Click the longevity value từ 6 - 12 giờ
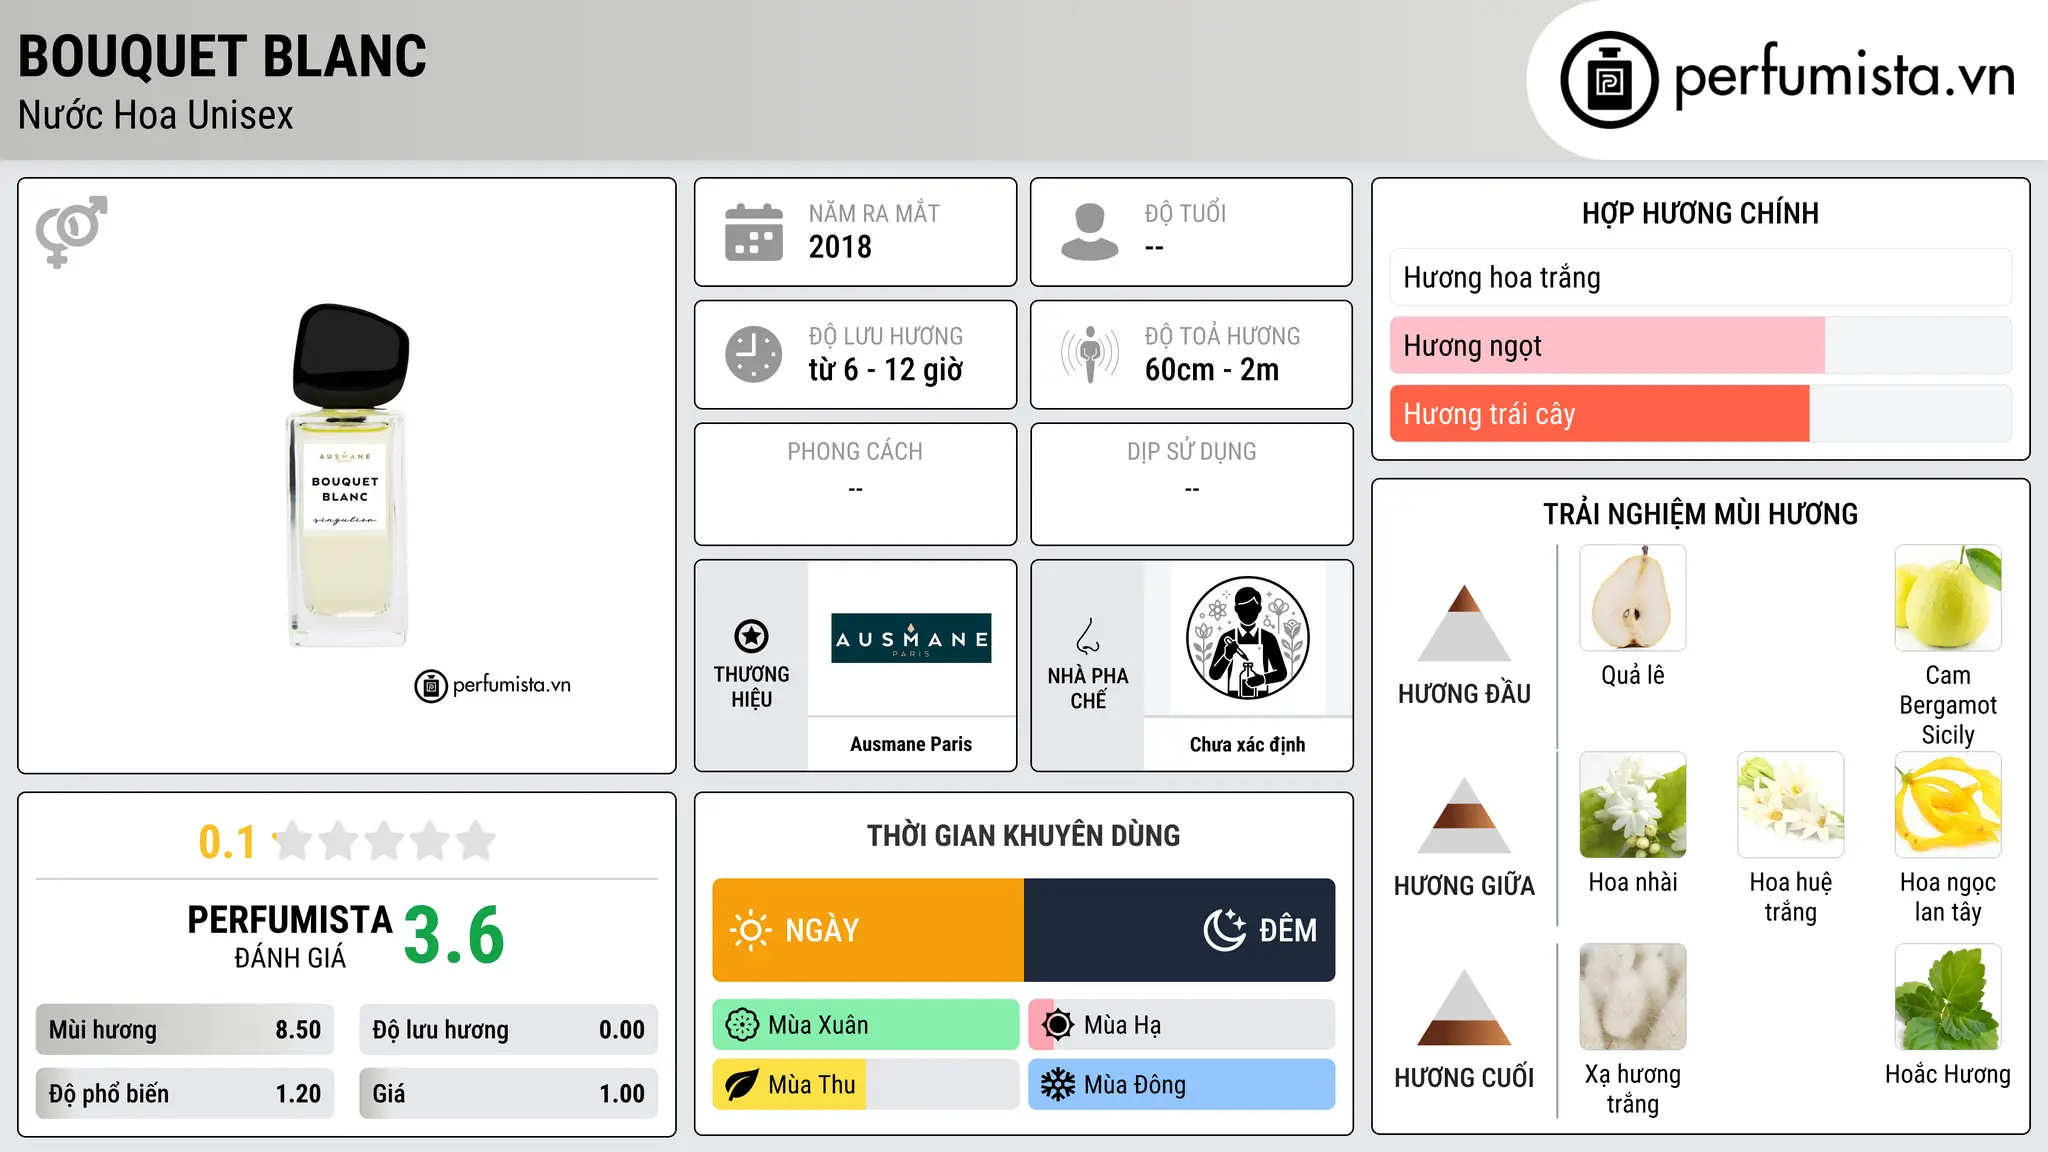Viewport: 2048px width, 1152px height. click(x=886, y=370)
